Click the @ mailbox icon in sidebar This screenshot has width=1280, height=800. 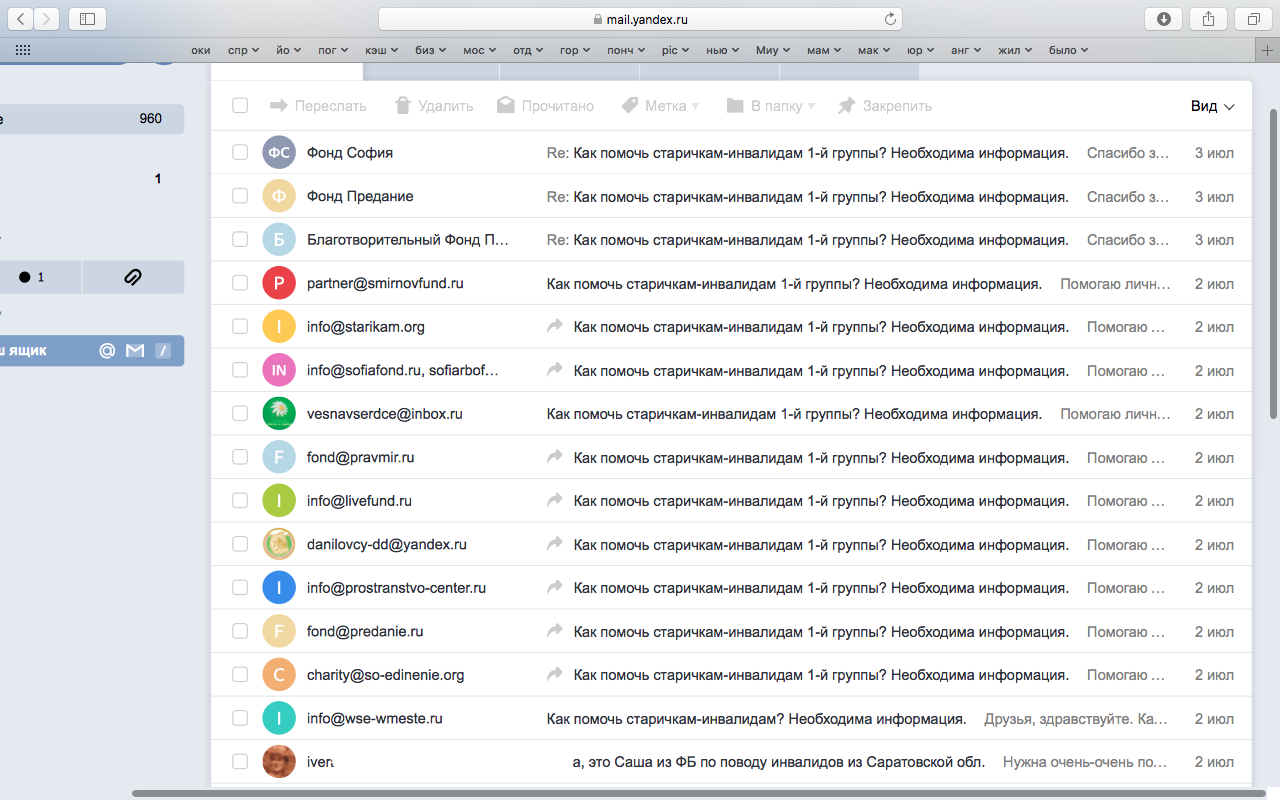[107, 350]
